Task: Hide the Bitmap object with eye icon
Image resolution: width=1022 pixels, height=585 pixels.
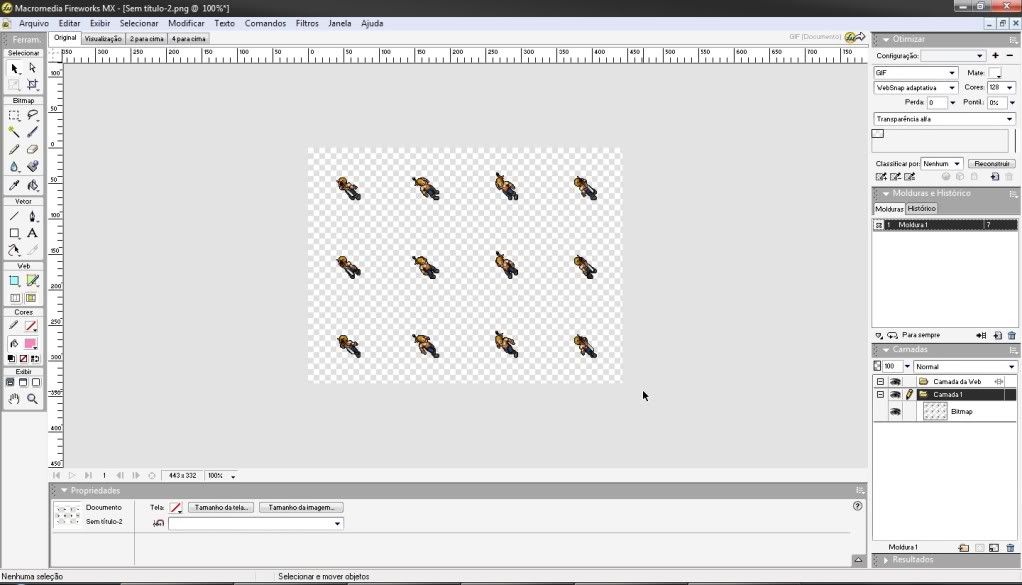Action: click(x=895, y=412)
